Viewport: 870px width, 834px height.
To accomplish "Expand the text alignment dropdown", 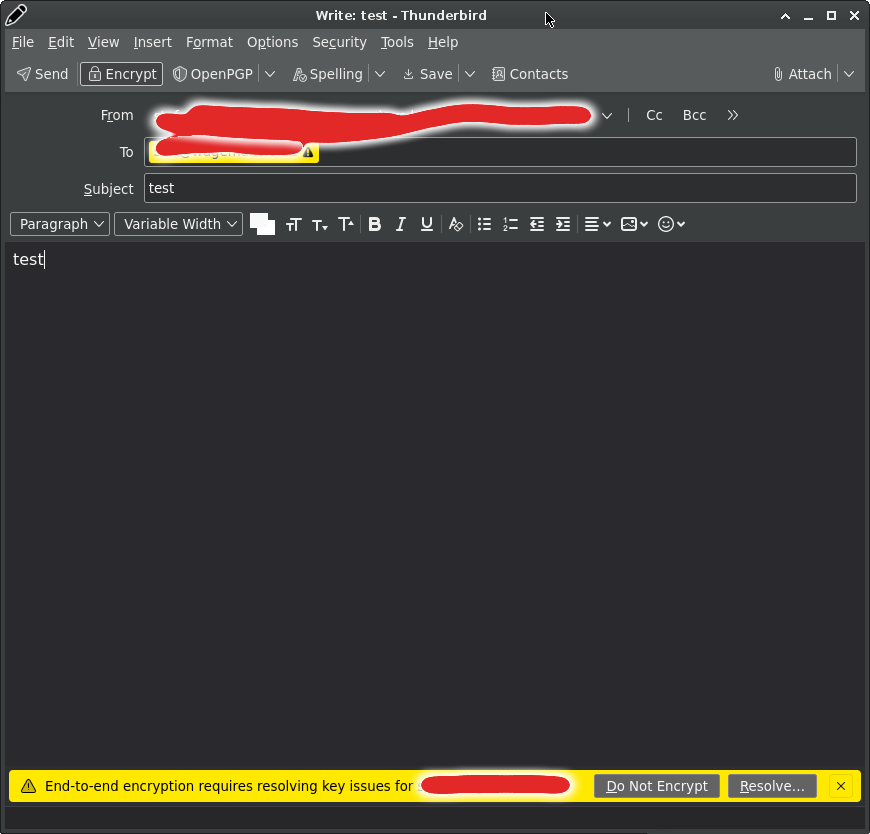I will tap(597, 224).
